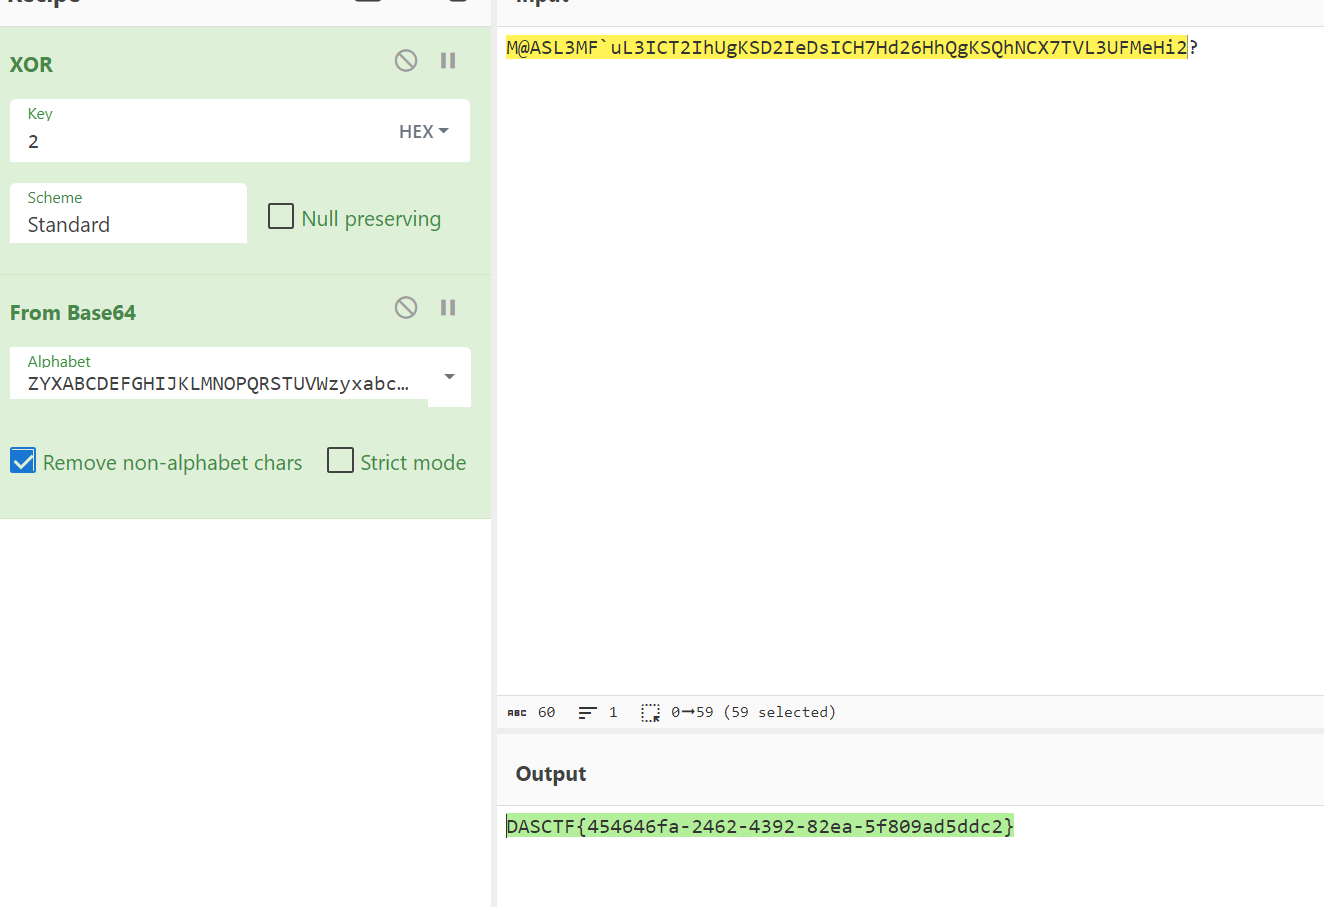The width and height of the screenshot is (1324, 907).
Task: Click the selection range icon in status bar
Action: 650,713
